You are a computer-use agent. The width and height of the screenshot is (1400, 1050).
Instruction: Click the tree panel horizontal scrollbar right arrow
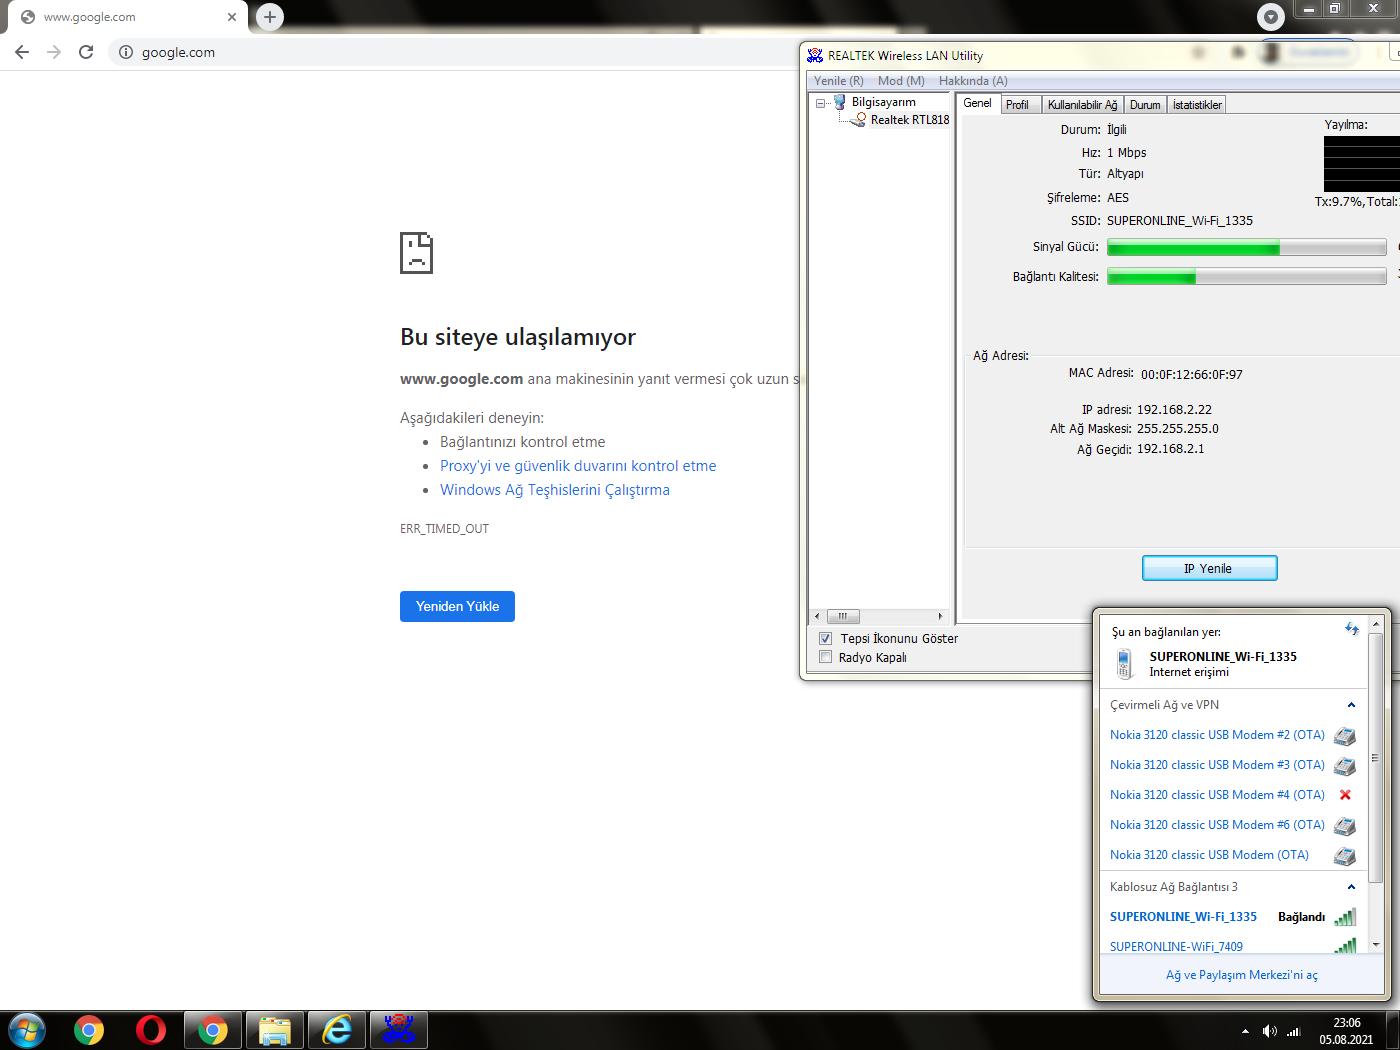[940, 616]
